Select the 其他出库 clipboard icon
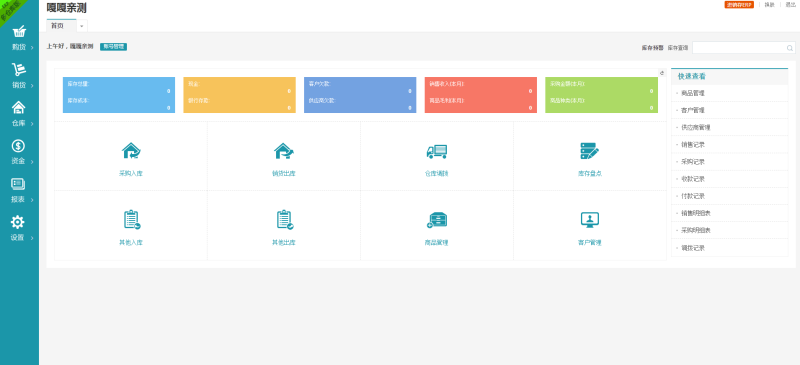The image size is (800, 365). pyautogui.click(x=285, y=220)
